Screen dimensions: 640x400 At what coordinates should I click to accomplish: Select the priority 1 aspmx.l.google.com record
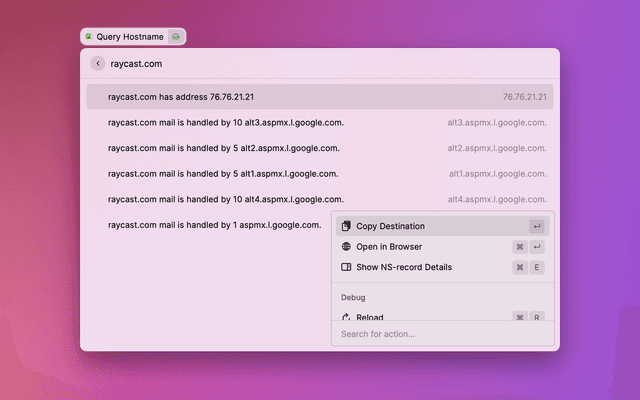click(x=215, y=225)
